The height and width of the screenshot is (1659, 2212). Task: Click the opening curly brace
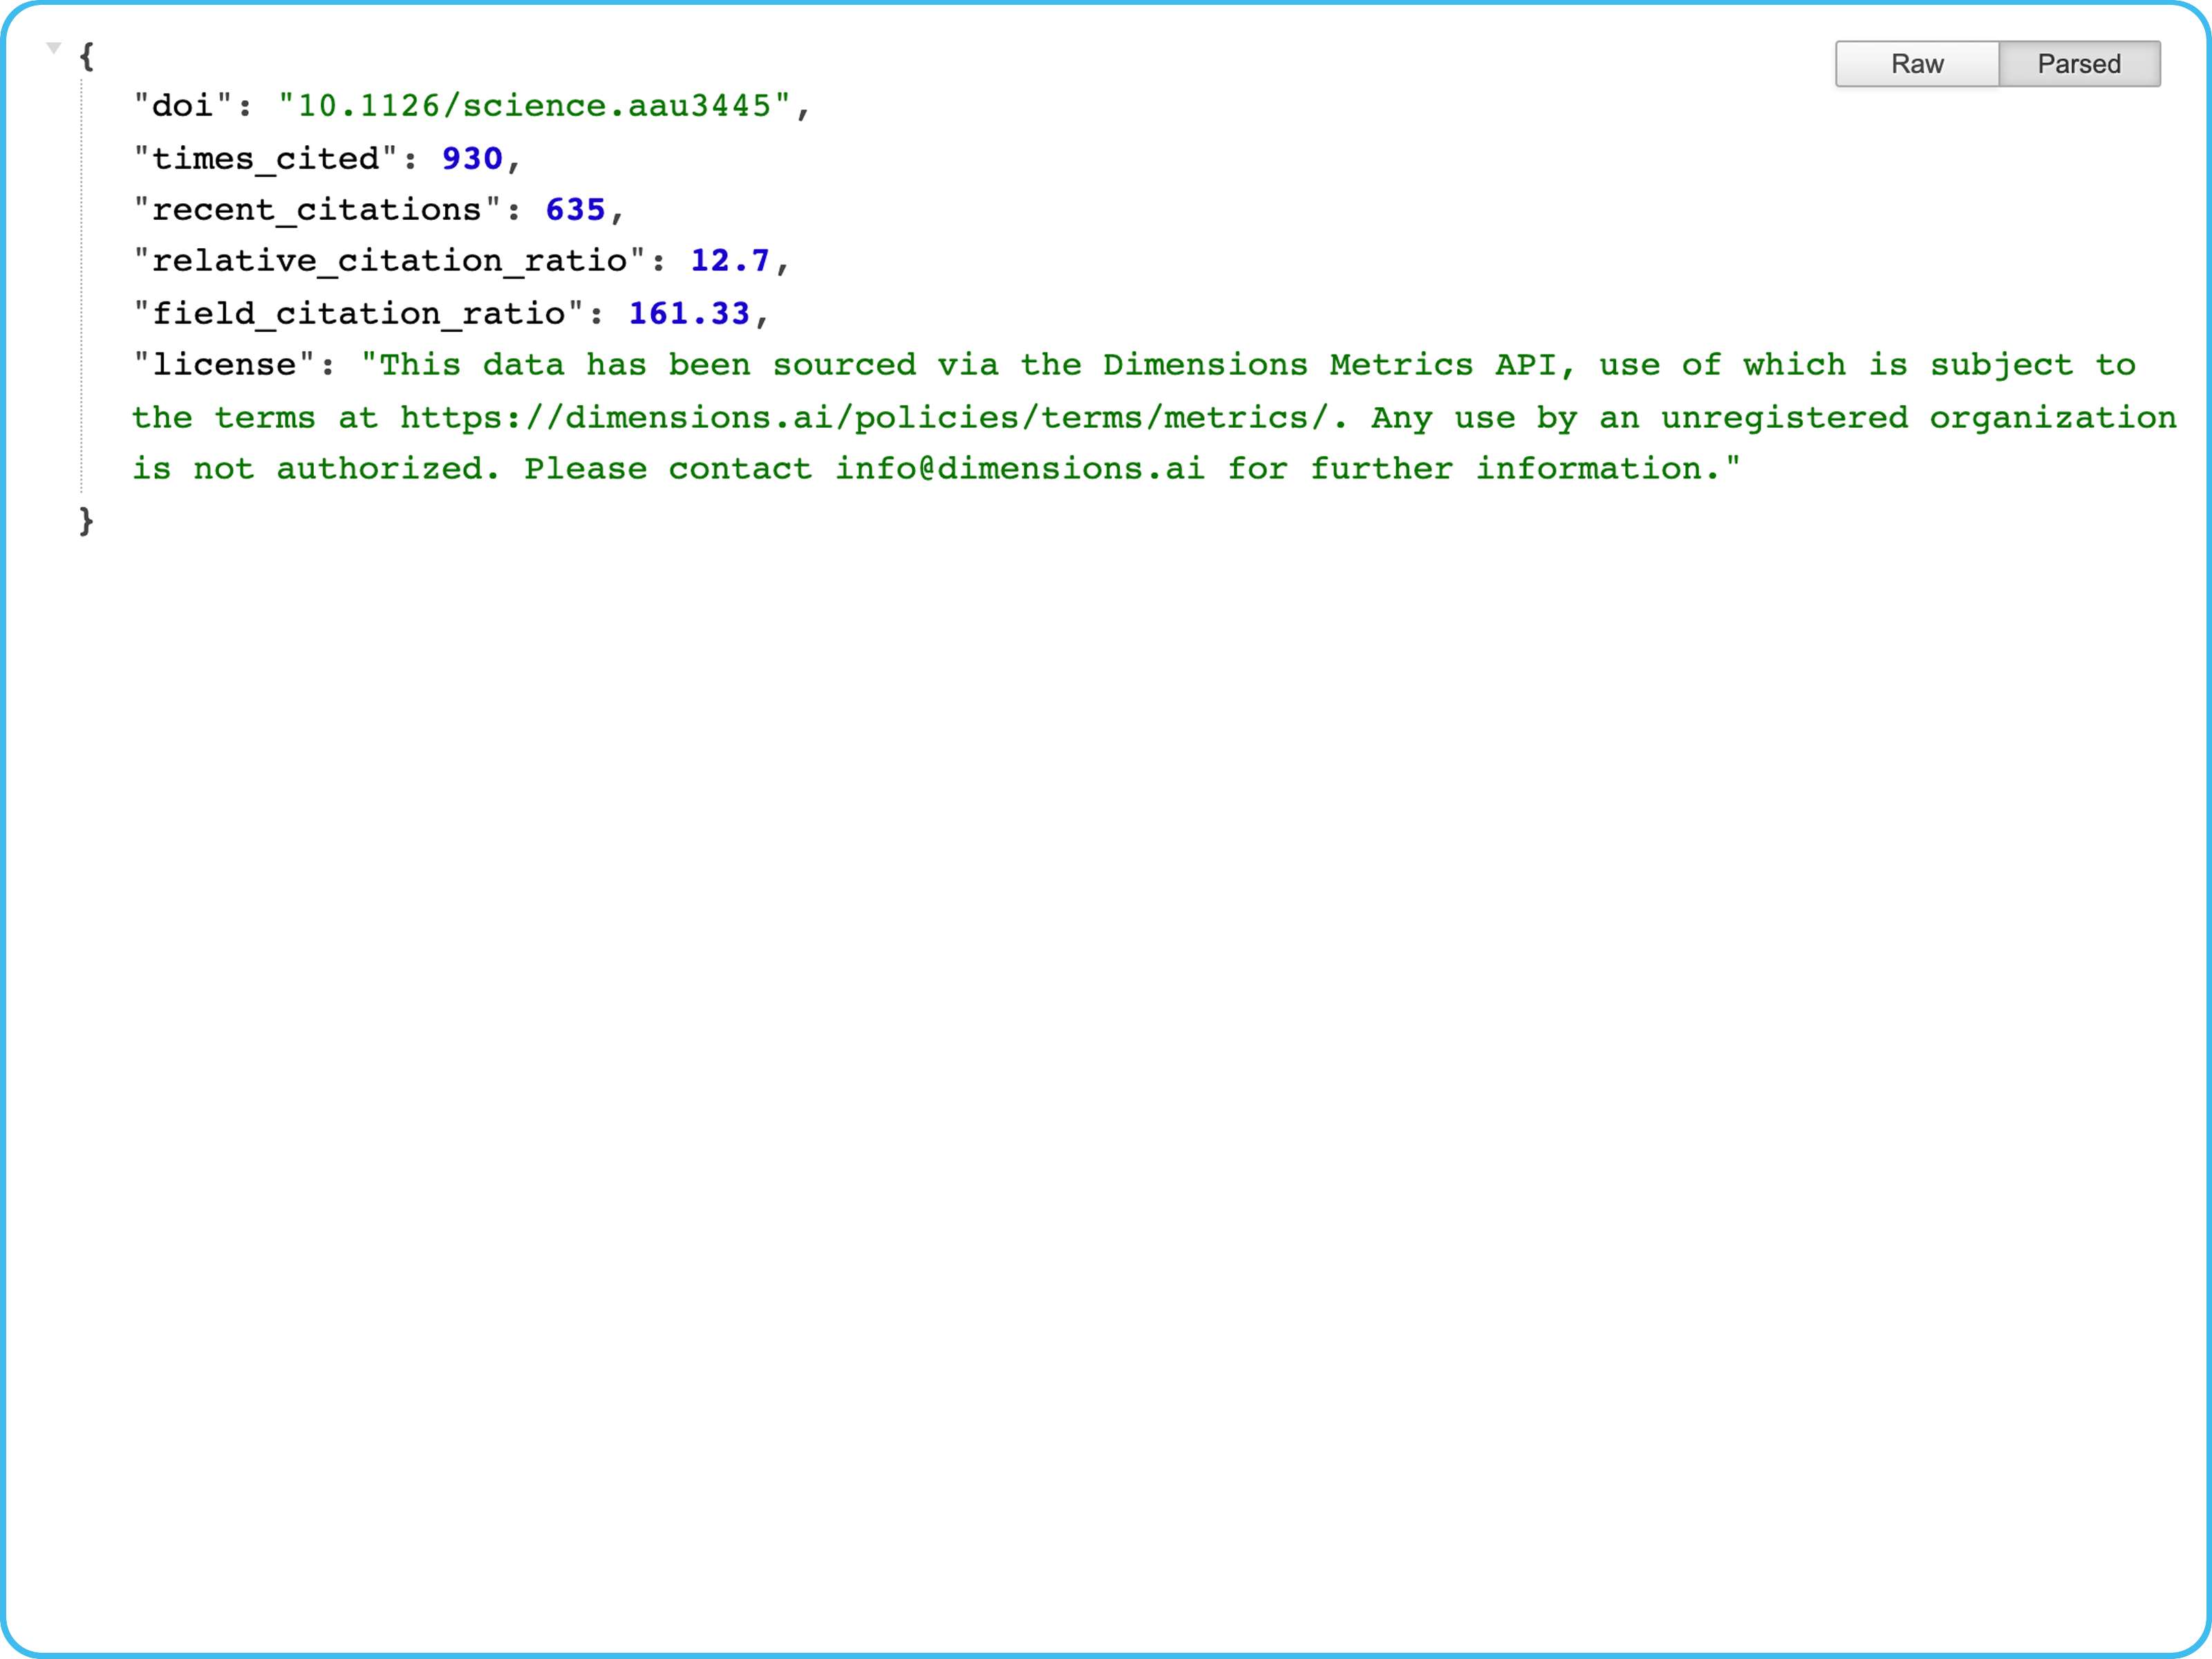pyautogui.click(x=87, y=56)
